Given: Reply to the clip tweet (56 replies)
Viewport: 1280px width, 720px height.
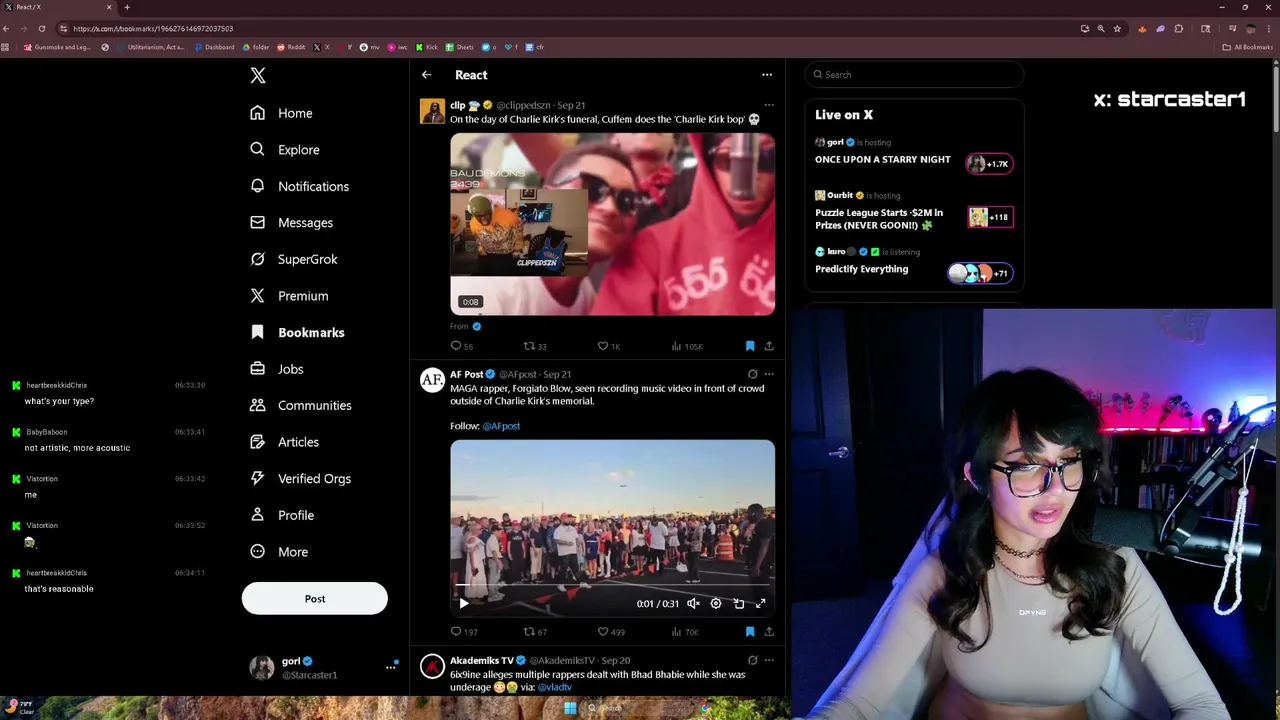Looking at the screenshot, I should (x=462, y=346).
